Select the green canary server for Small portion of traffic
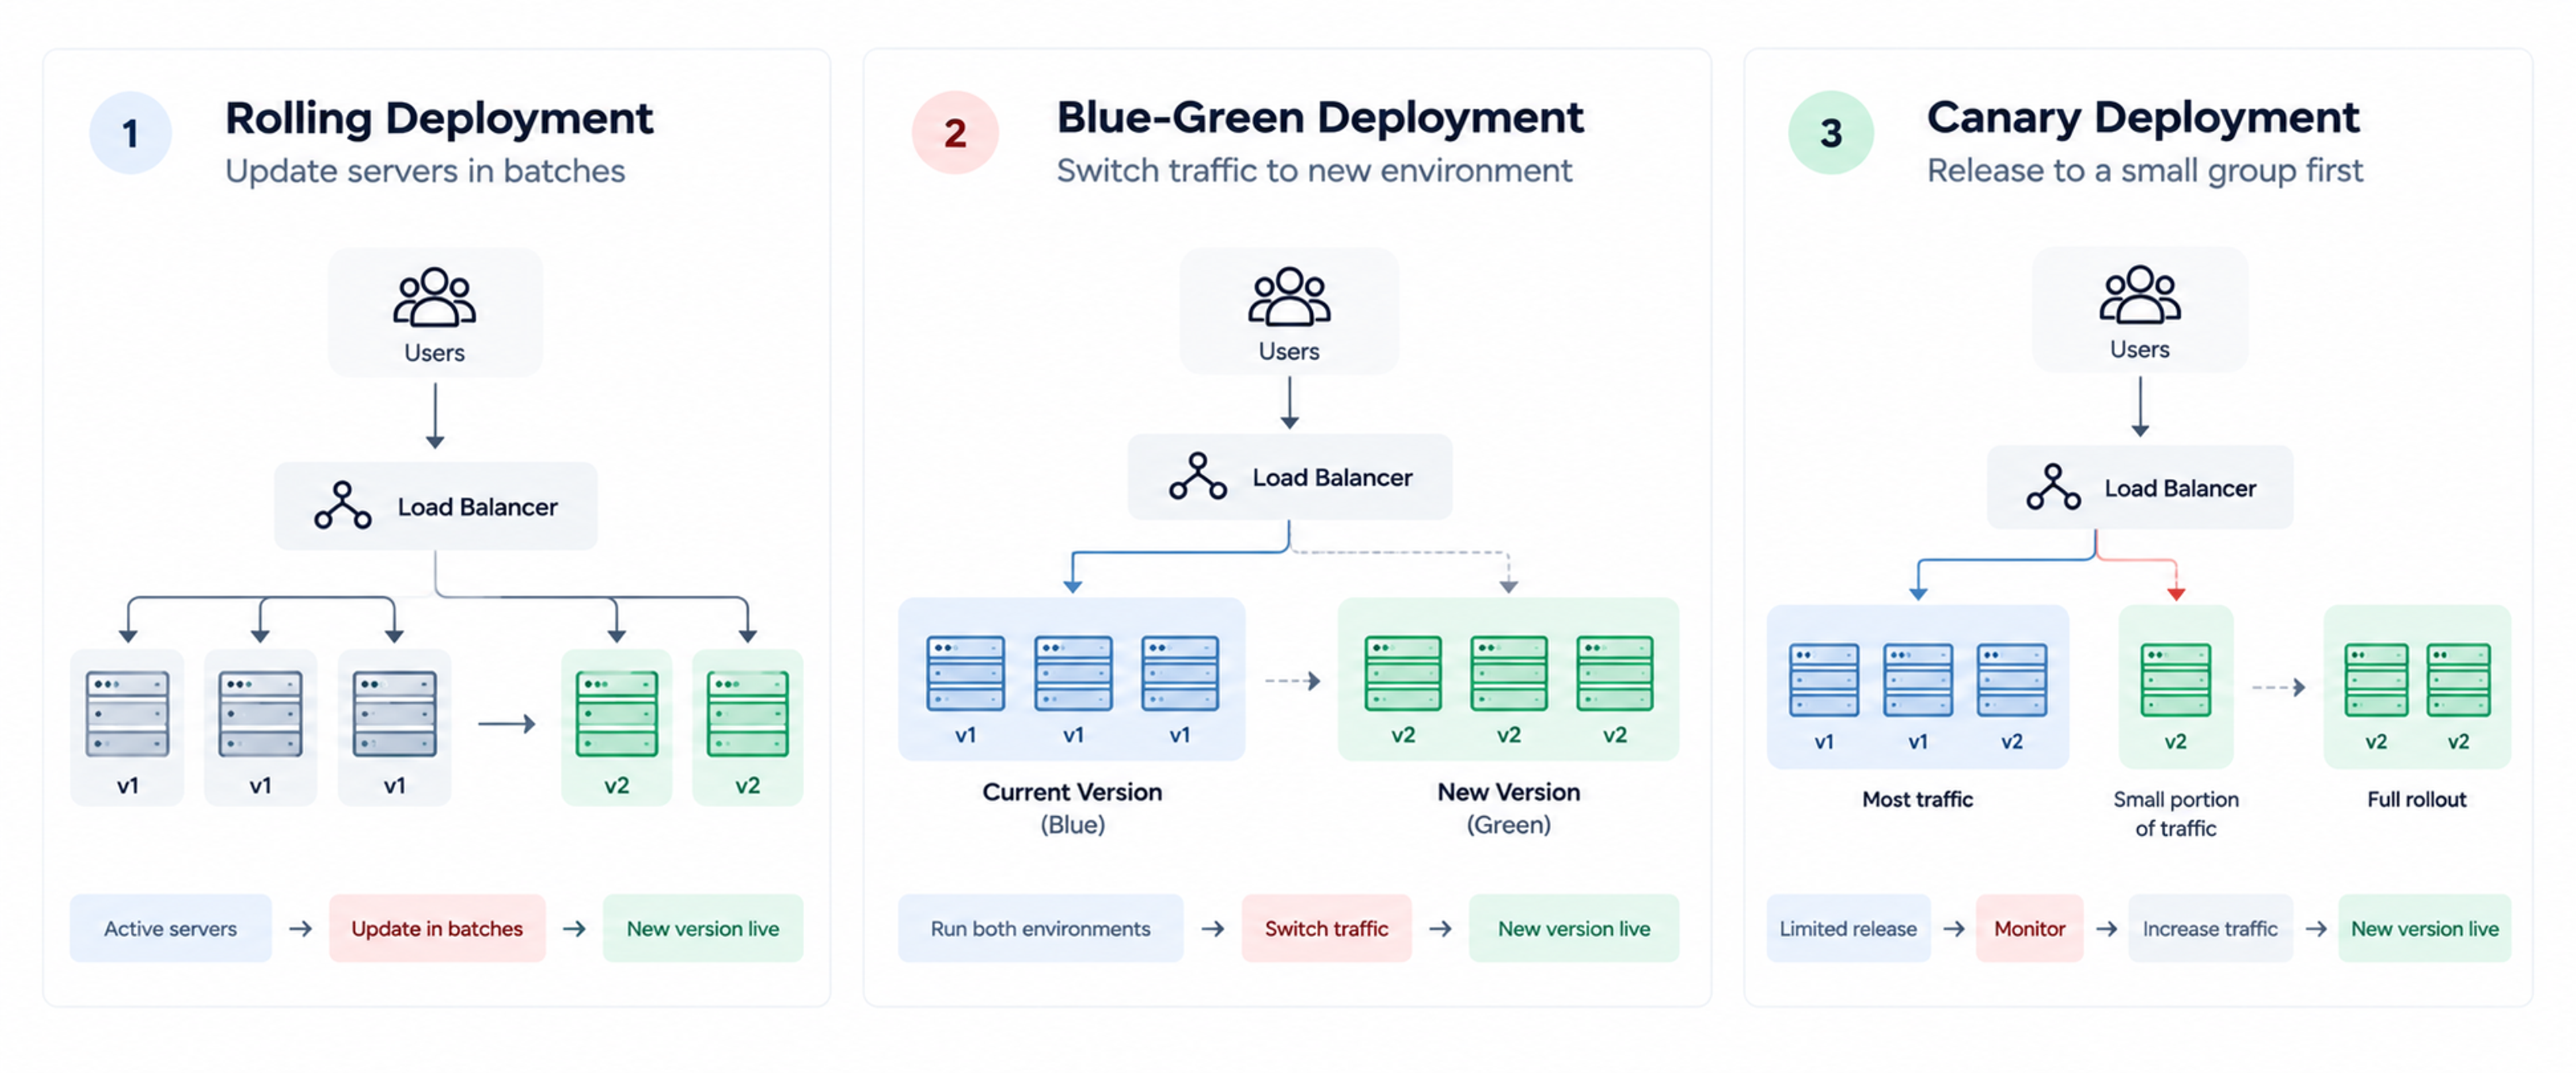The height and width of the screenshot is (1073, 2576). click(2176, 680)
